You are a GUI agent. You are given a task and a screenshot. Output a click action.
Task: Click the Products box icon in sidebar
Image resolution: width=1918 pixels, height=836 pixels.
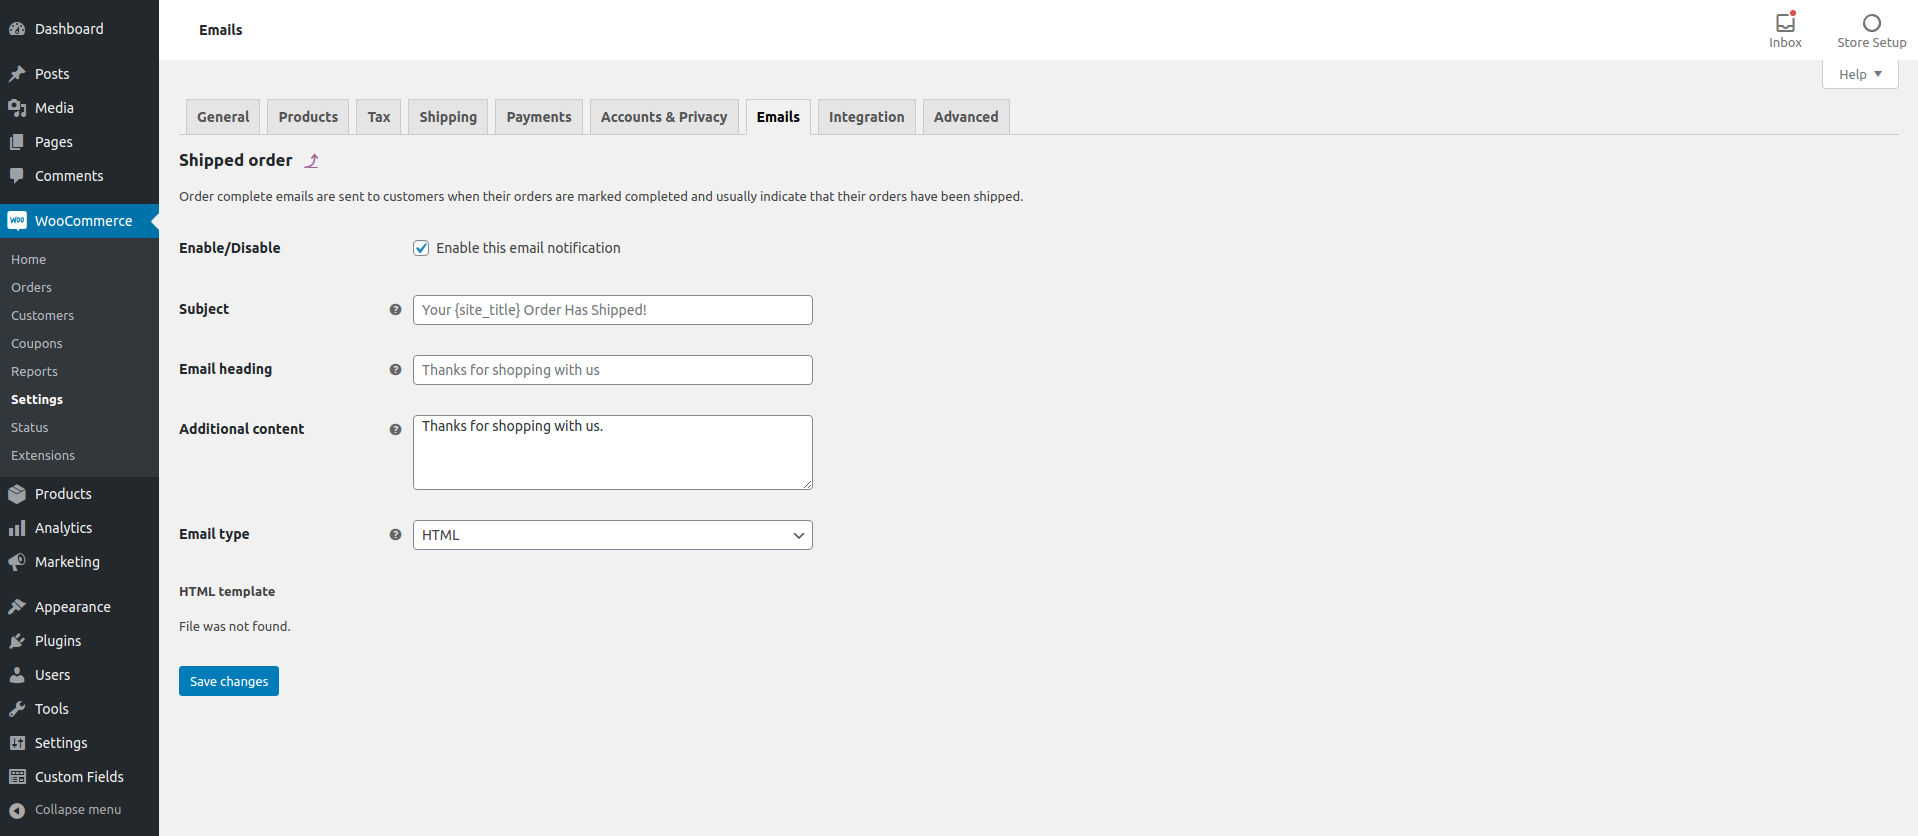point(17,494)
